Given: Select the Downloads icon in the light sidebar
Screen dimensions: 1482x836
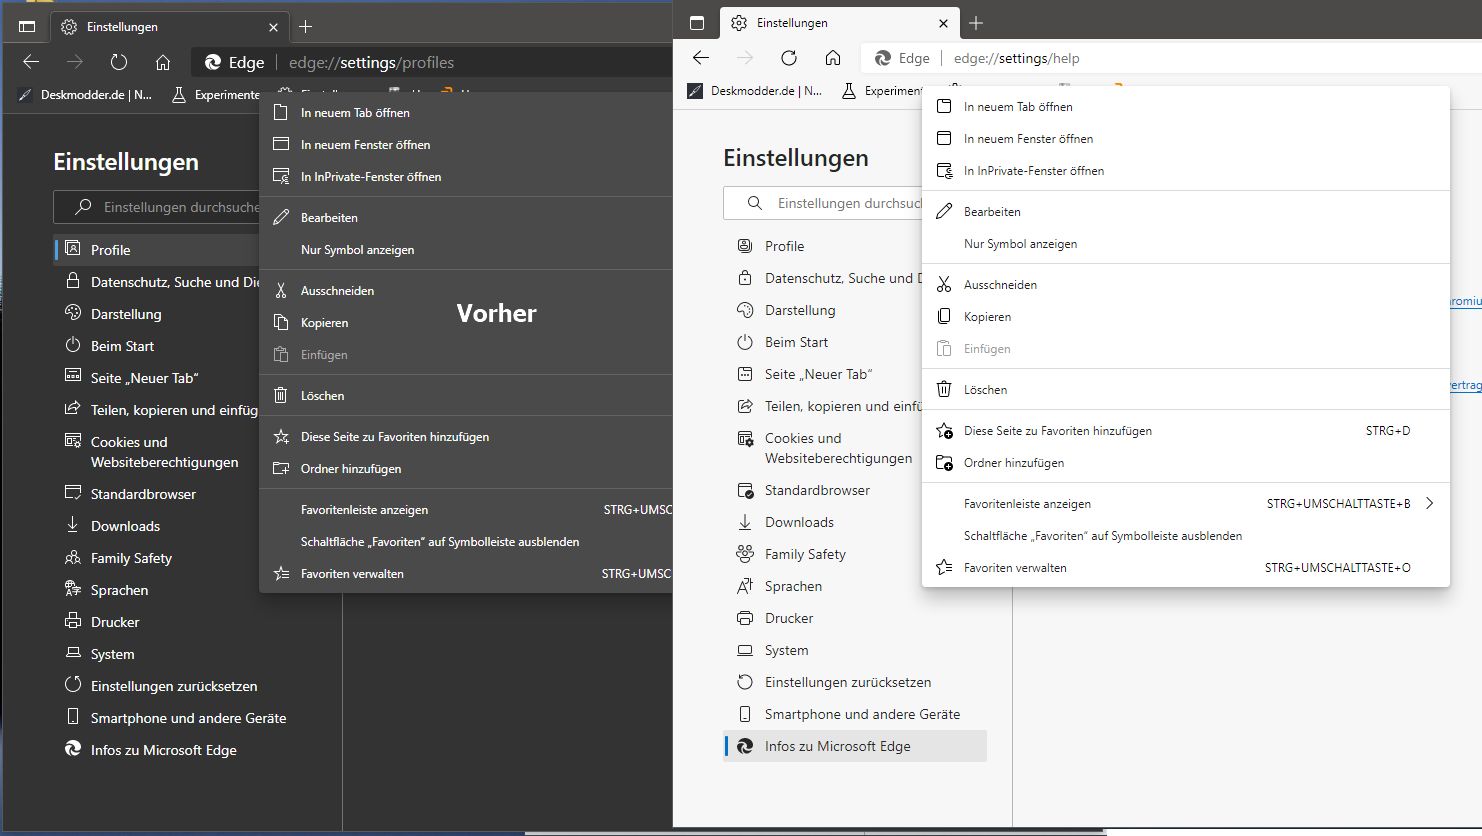Looking at the screenshot, I should tap(745, 522).
